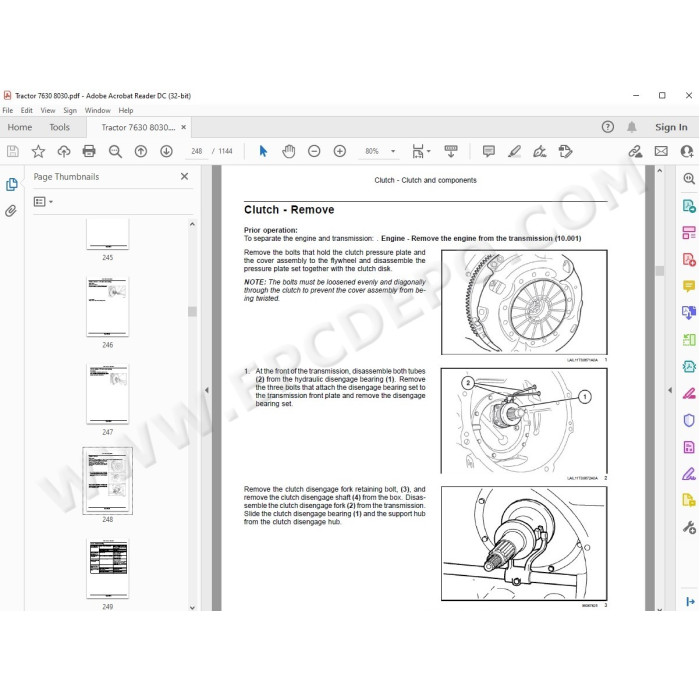
Task: Open the Edit menu
Action: (26, 110)
